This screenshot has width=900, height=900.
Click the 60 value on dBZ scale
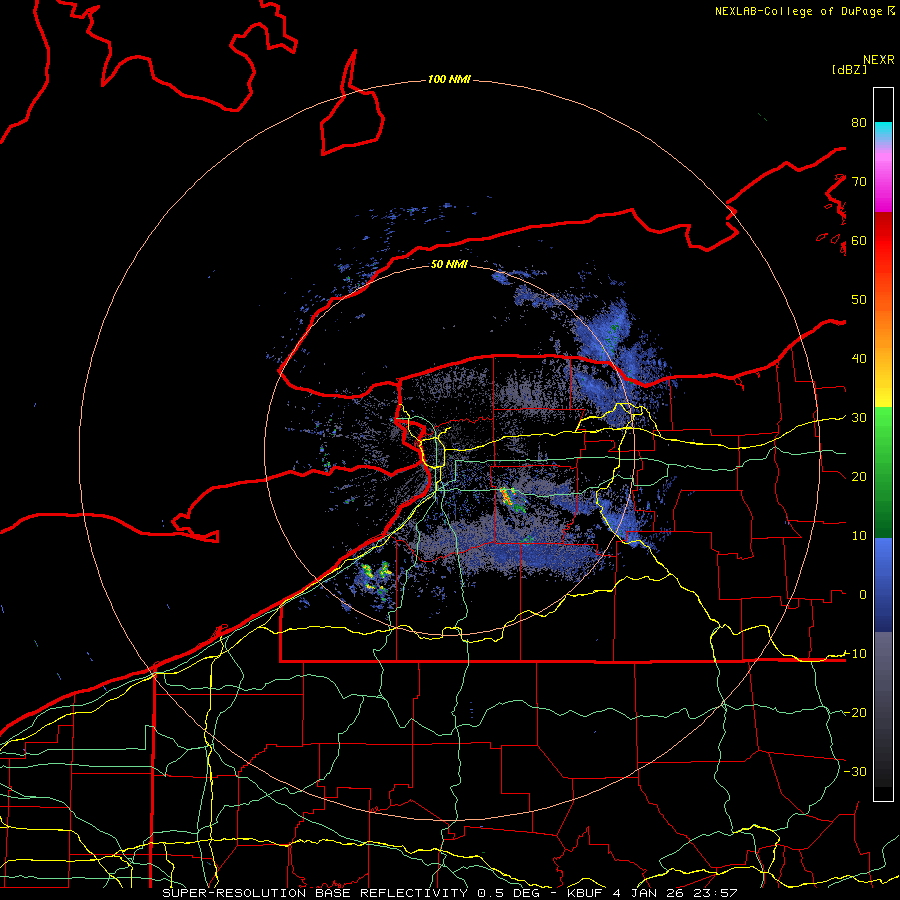point(859,240)
